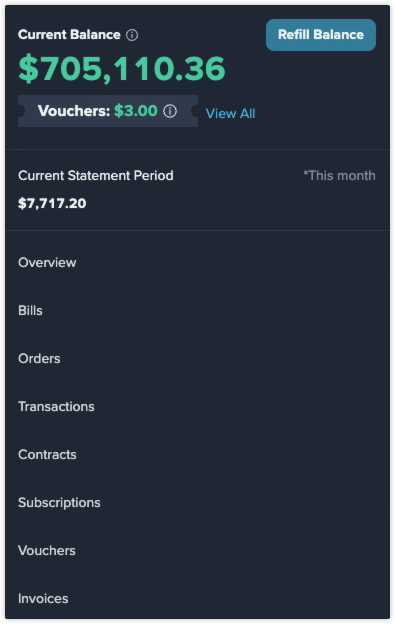Viewport: 395px width, 624px height.
Task: Click the "Vouchers:" label in ticket badge
Action: pos(74,111)
